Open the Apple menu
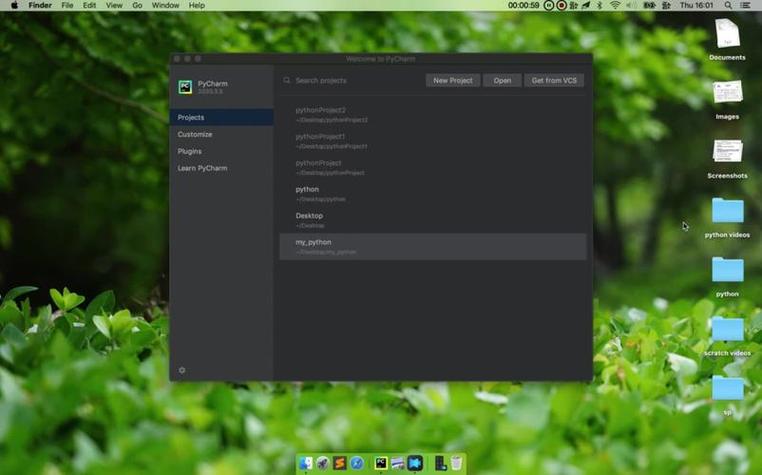This screenshot has height=475, width=762. click(14, 5)
